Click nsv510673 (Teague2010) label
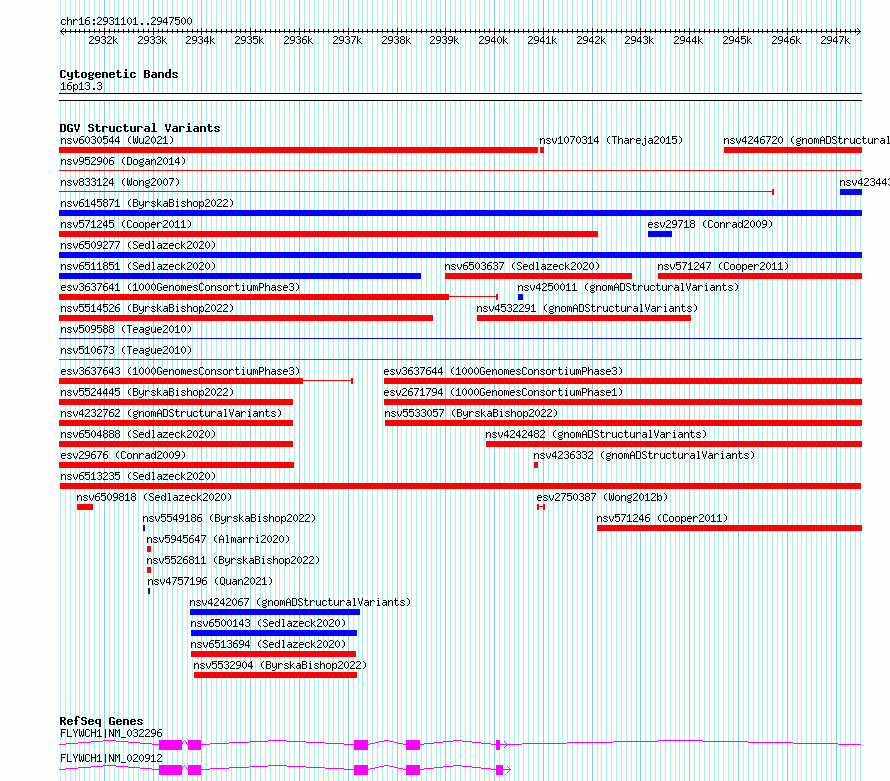890x781 pixels. click(x=126, y=350)
